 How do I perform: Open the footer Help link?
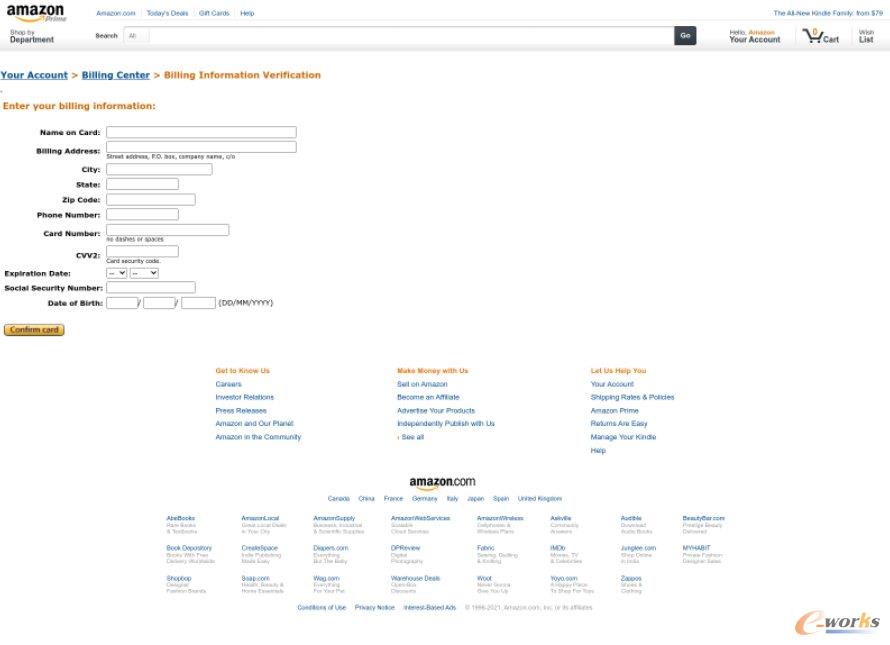pos(598,451)
